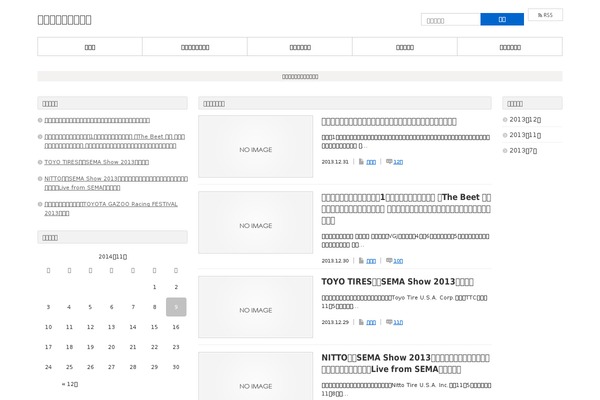The height and width of the screenshot is (400, 600).
Task: Open the blog title link in the page header
Action: (x=64, y=20)
